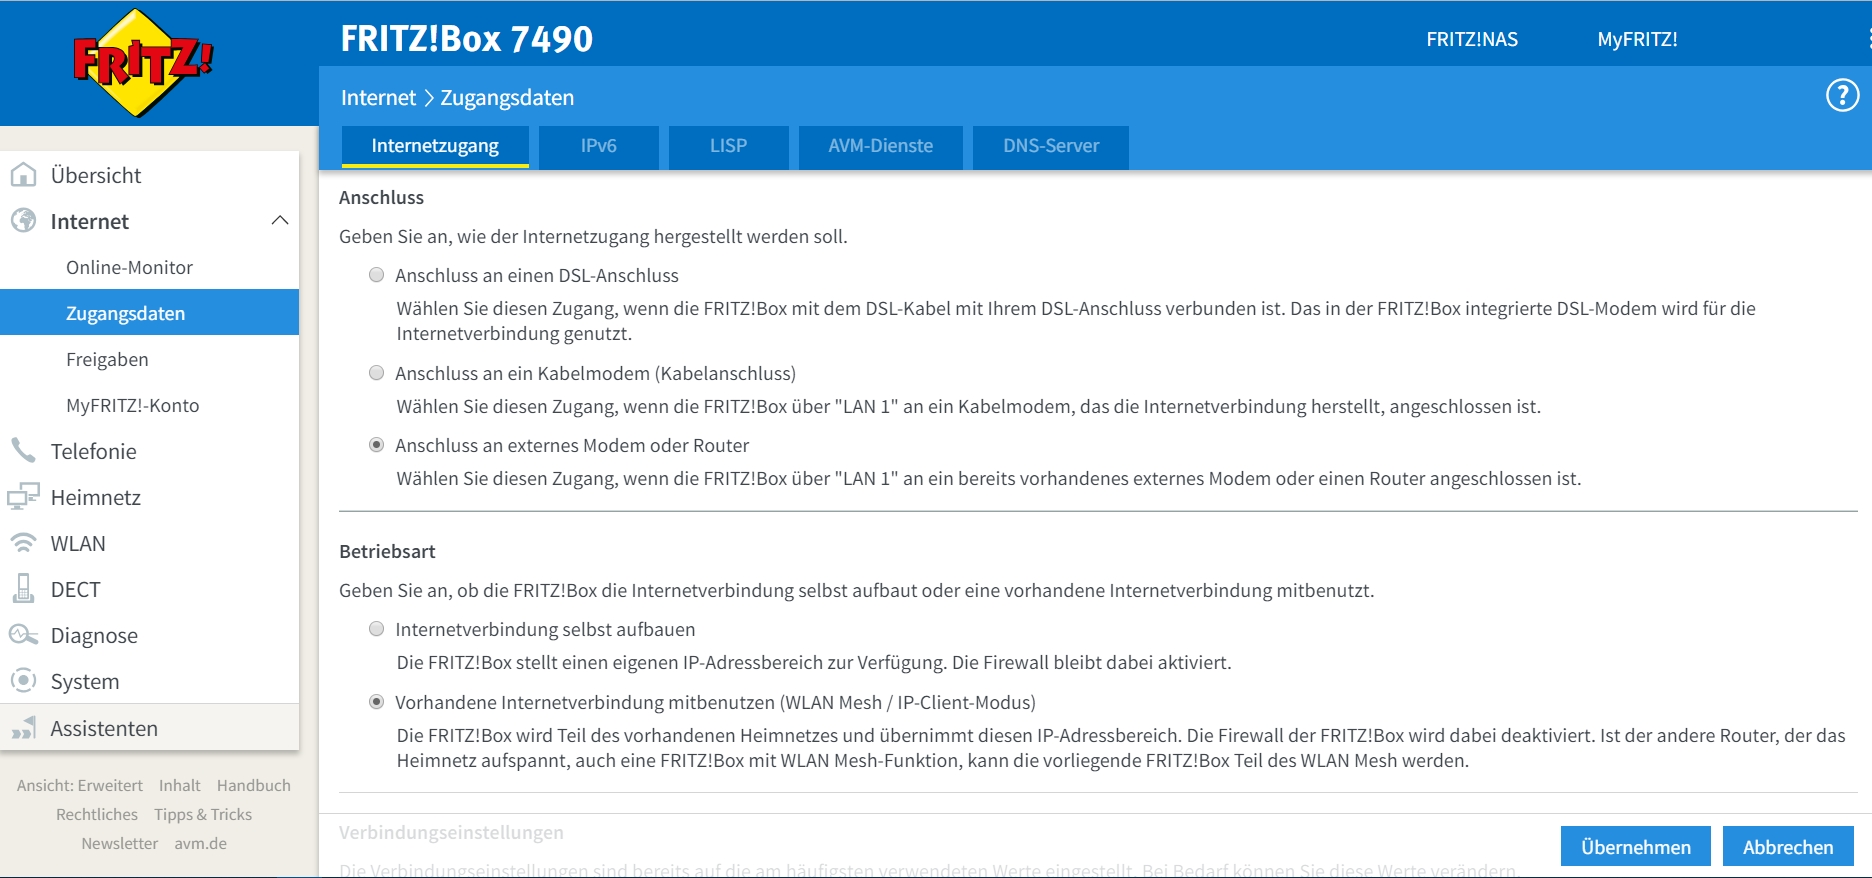Click the Betriebsart section heading
The height and width of the screenshot is (878, 1872).
[387, 552]
